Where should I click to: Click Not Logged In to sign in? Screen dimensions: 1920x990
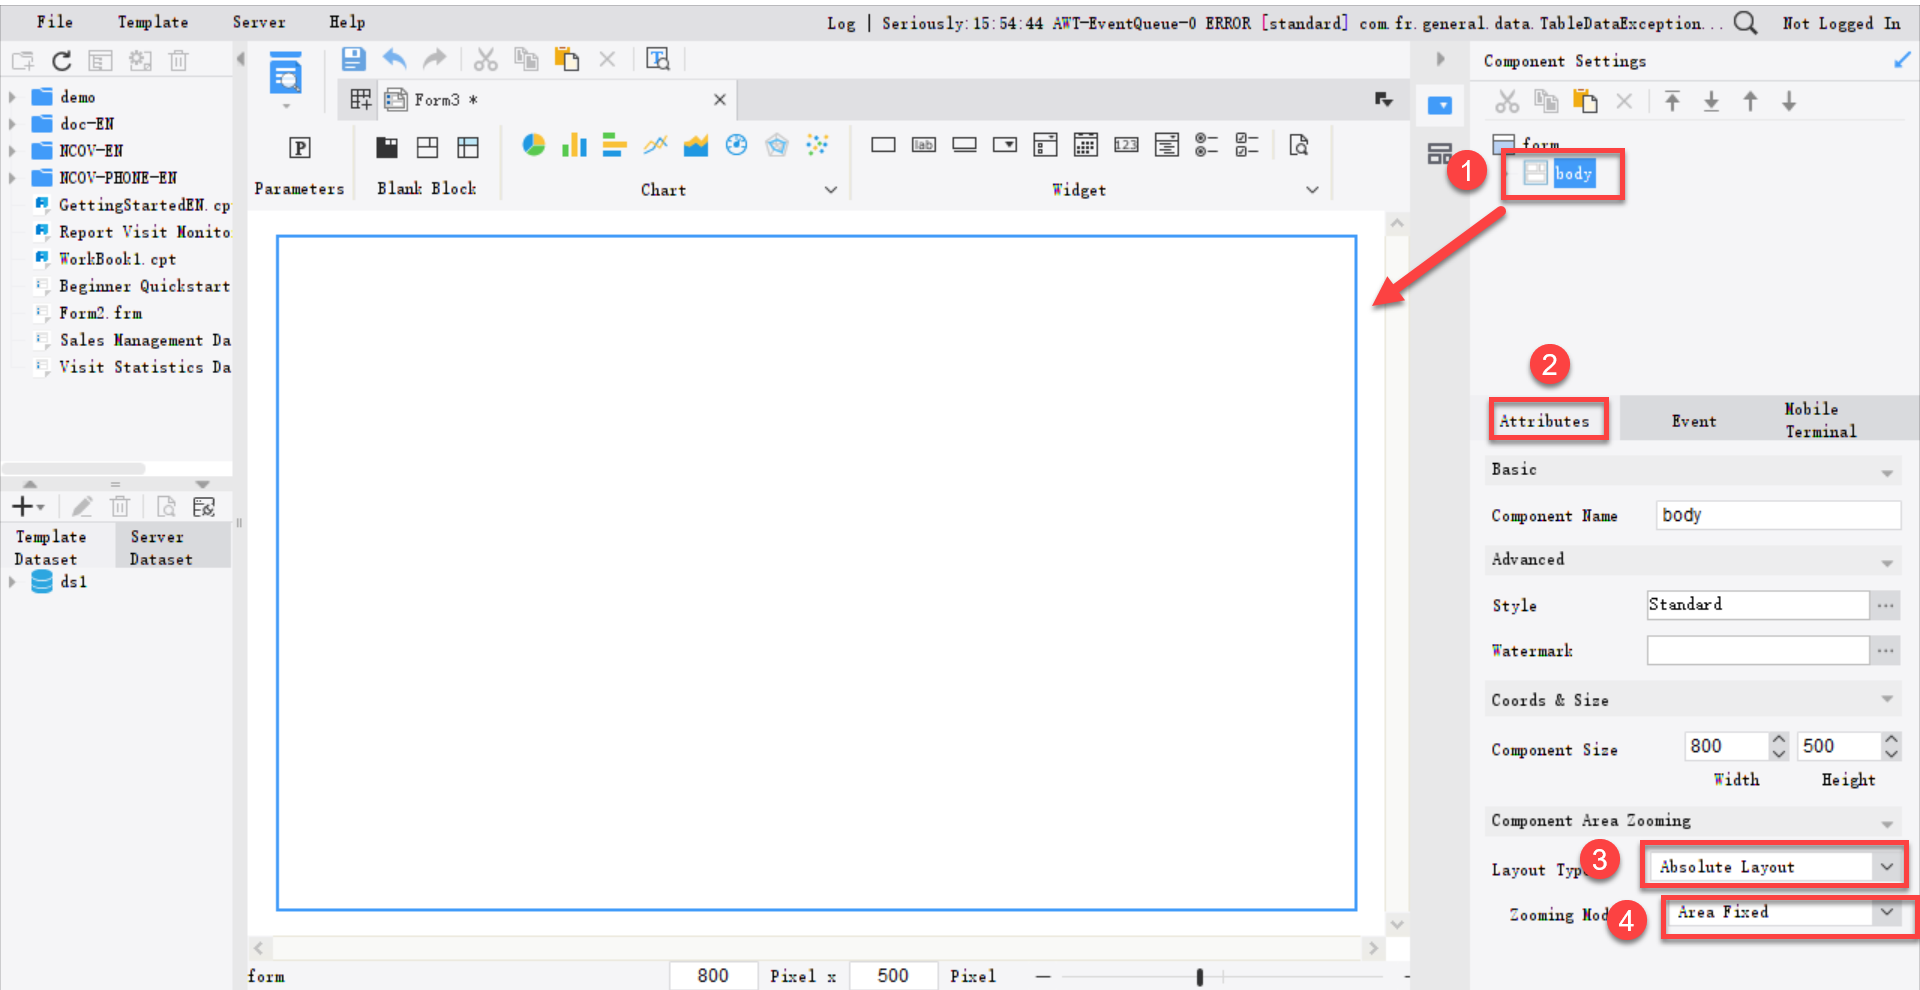[1841, 21]
